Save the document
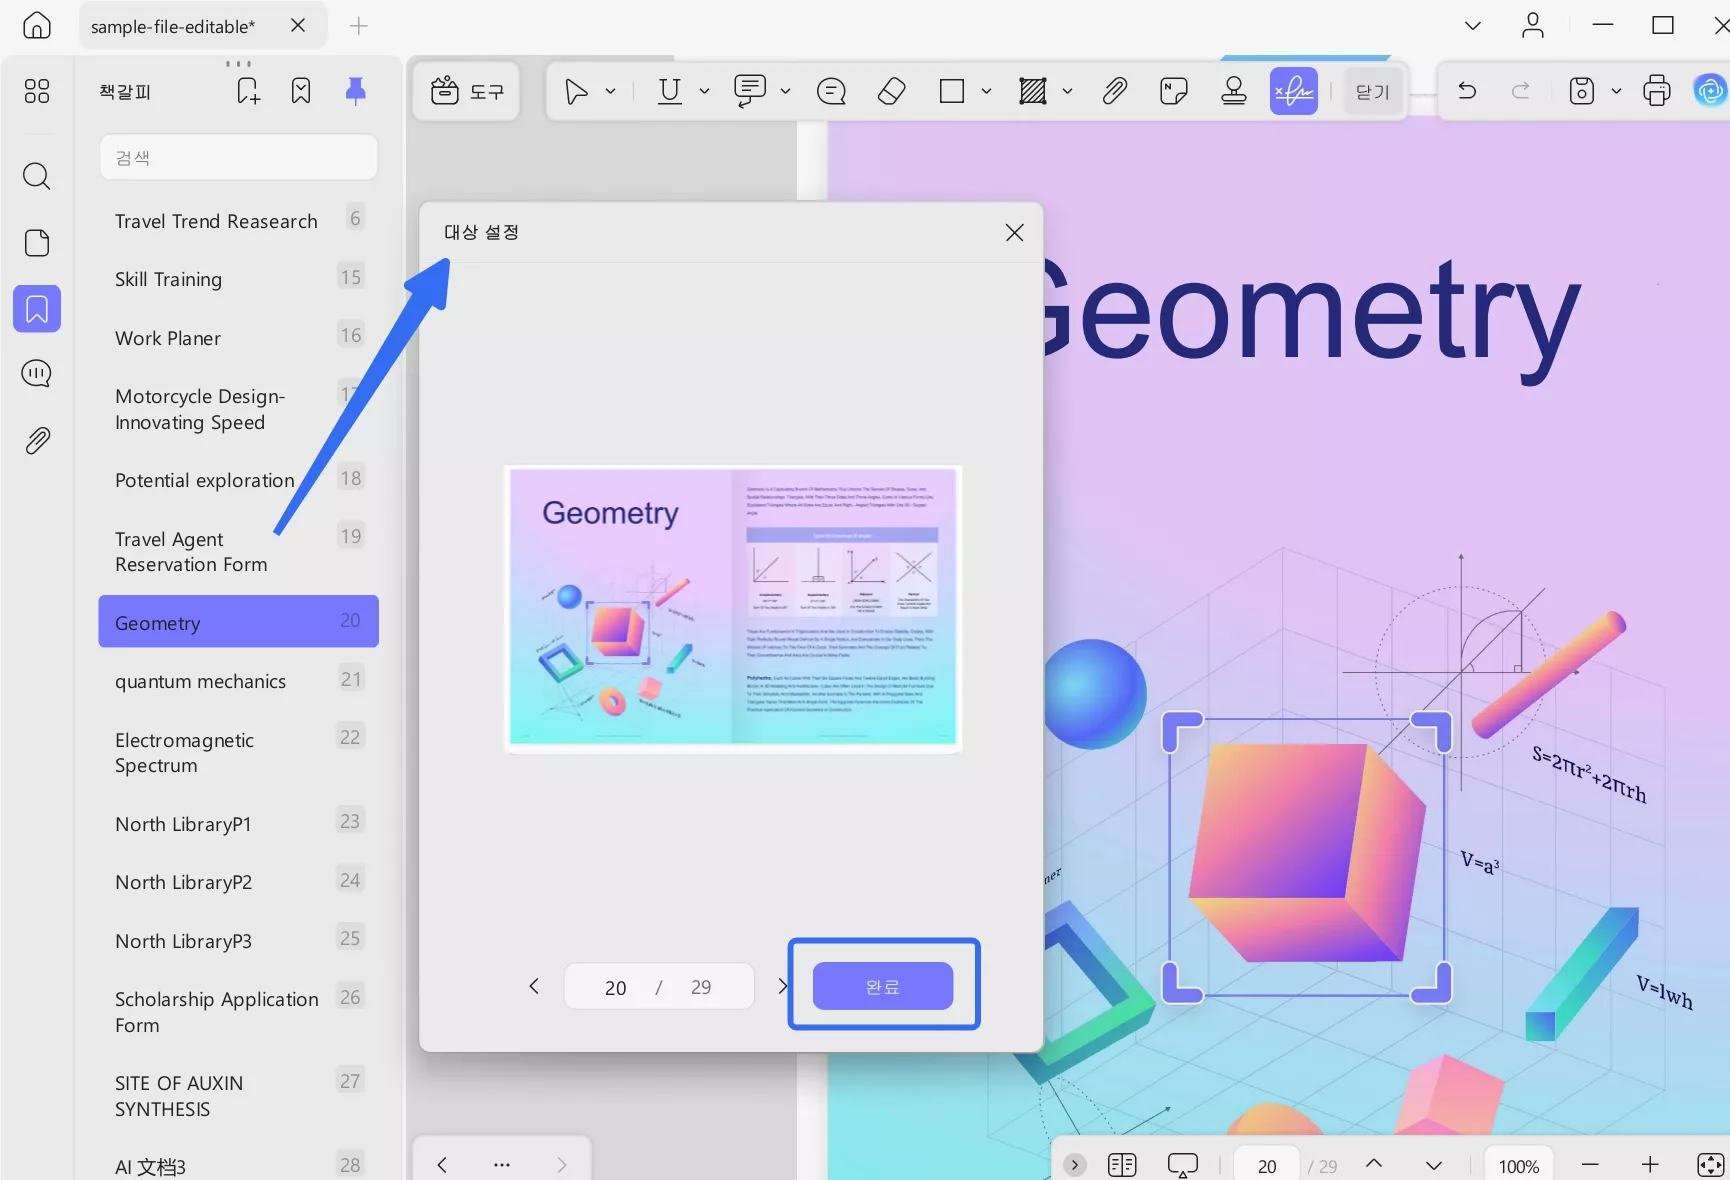Viewport: 1730px width, 1180px height. (1582, 91)
